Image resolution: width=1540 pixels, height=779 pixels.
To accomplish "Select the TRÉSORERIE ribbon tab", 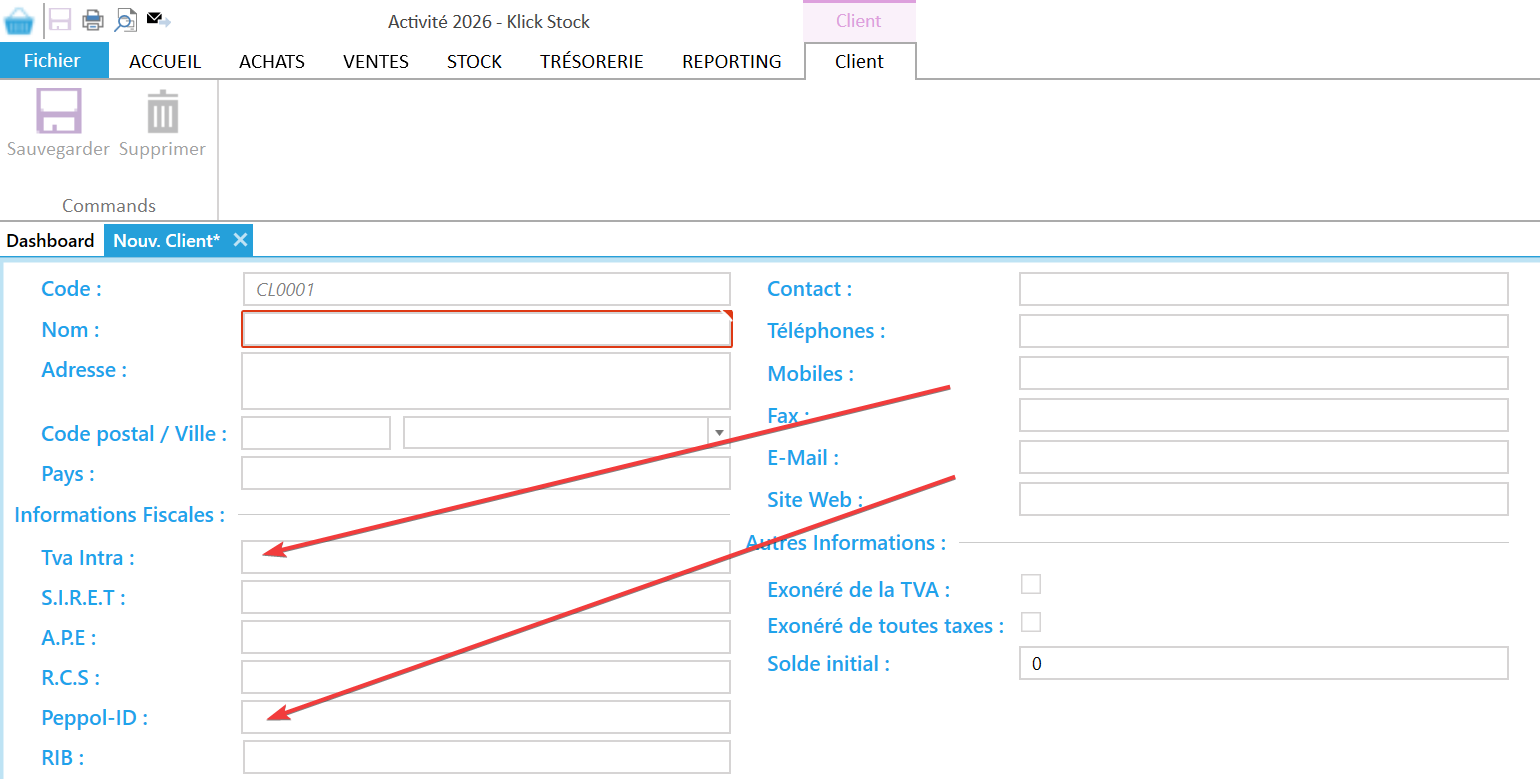I will pyautogui.click(x=591, y=62).
